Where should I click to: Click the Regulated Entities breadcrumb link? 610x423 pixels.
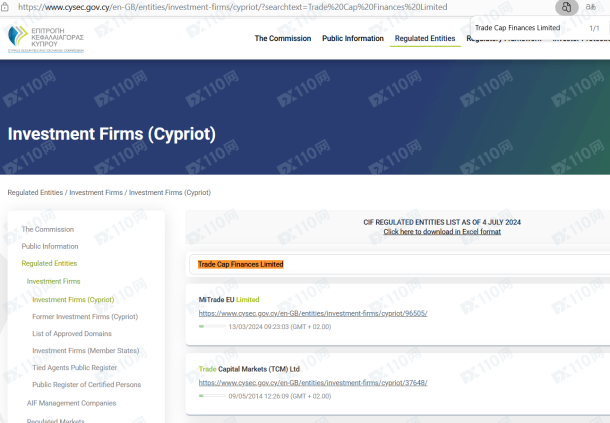tap(35, 193)
